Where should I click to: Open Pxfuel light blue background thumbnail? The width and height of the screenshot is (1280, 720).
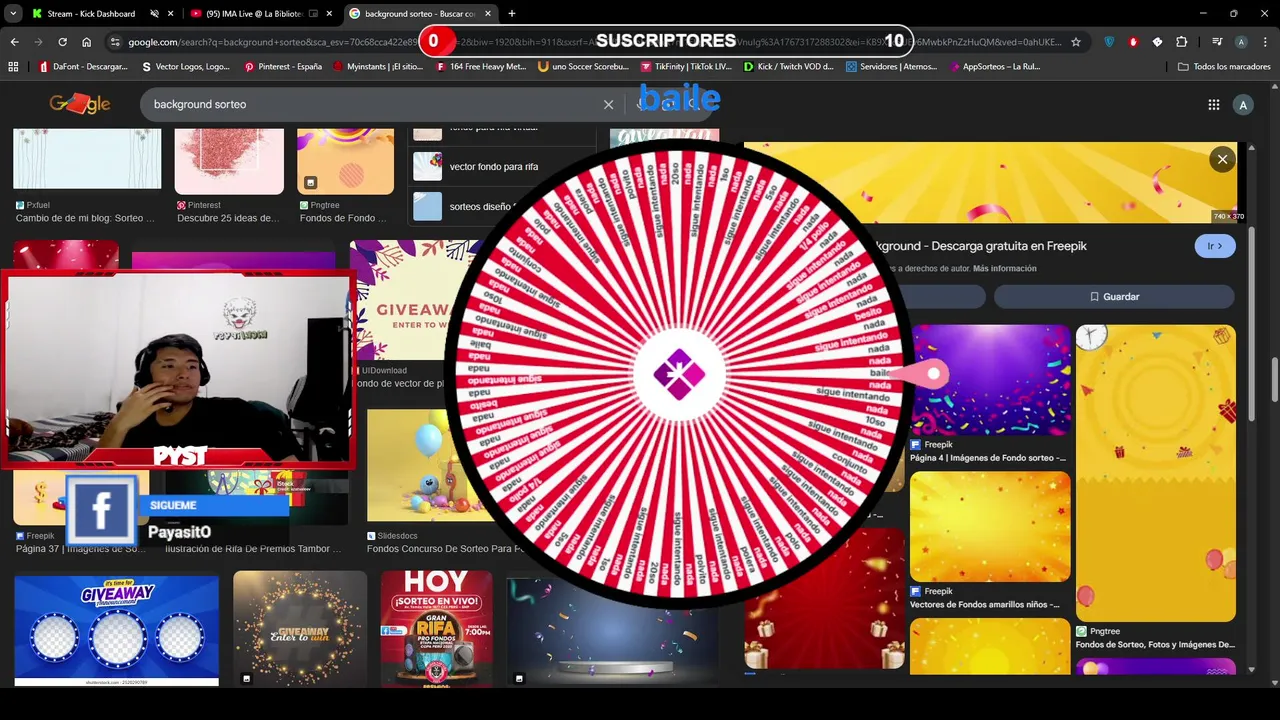[x=87, y=158]
